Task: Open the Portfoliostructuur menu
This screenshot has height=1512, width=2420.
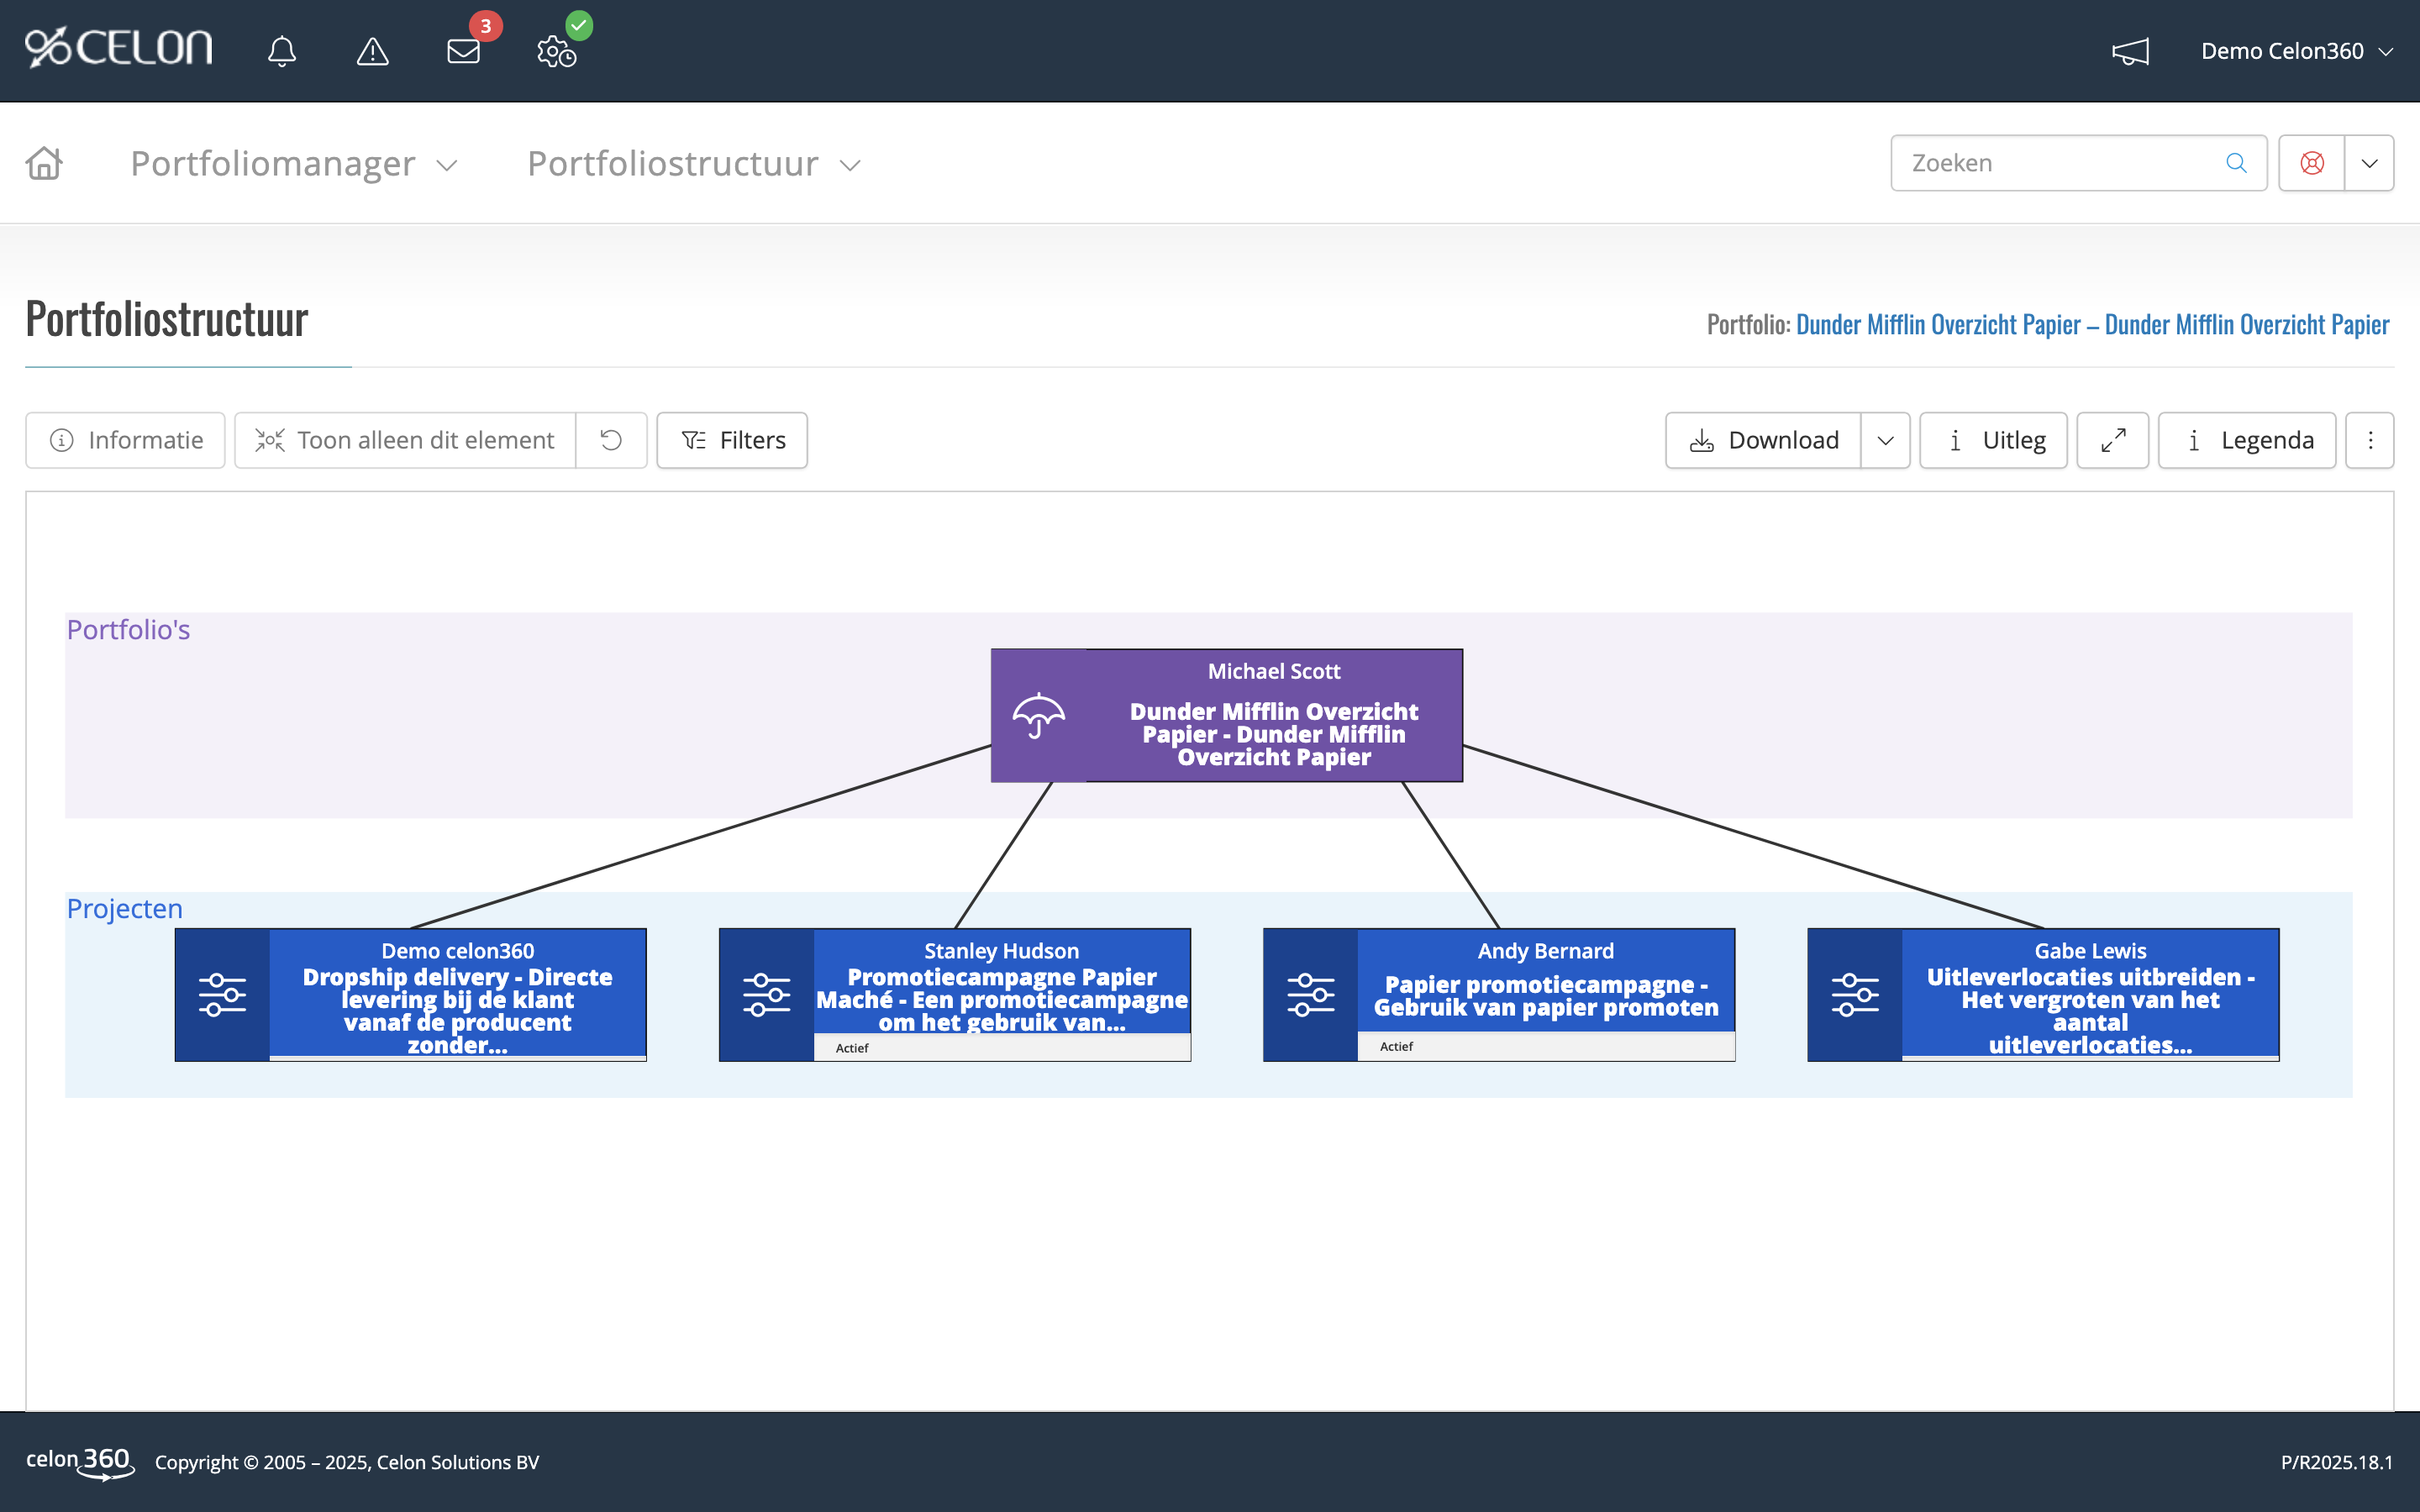Action: click(x=693, y=163)
